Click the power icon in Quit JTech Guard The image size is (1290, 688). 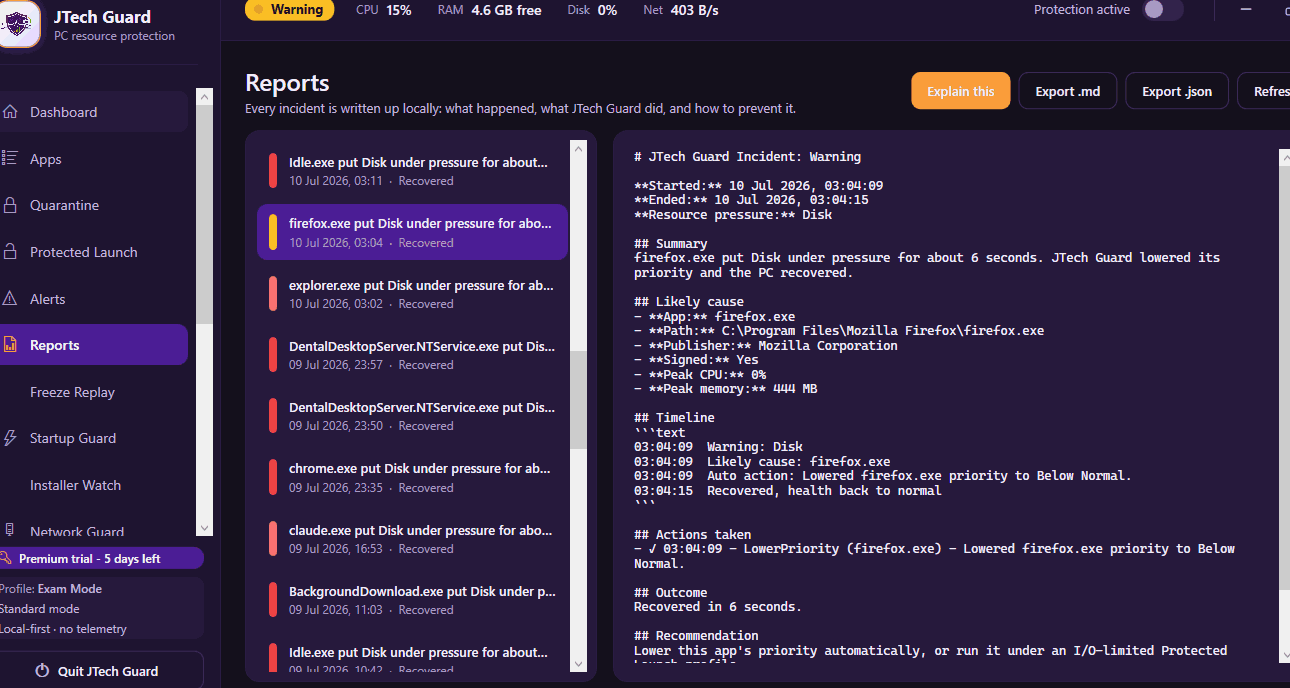(42, 671)
